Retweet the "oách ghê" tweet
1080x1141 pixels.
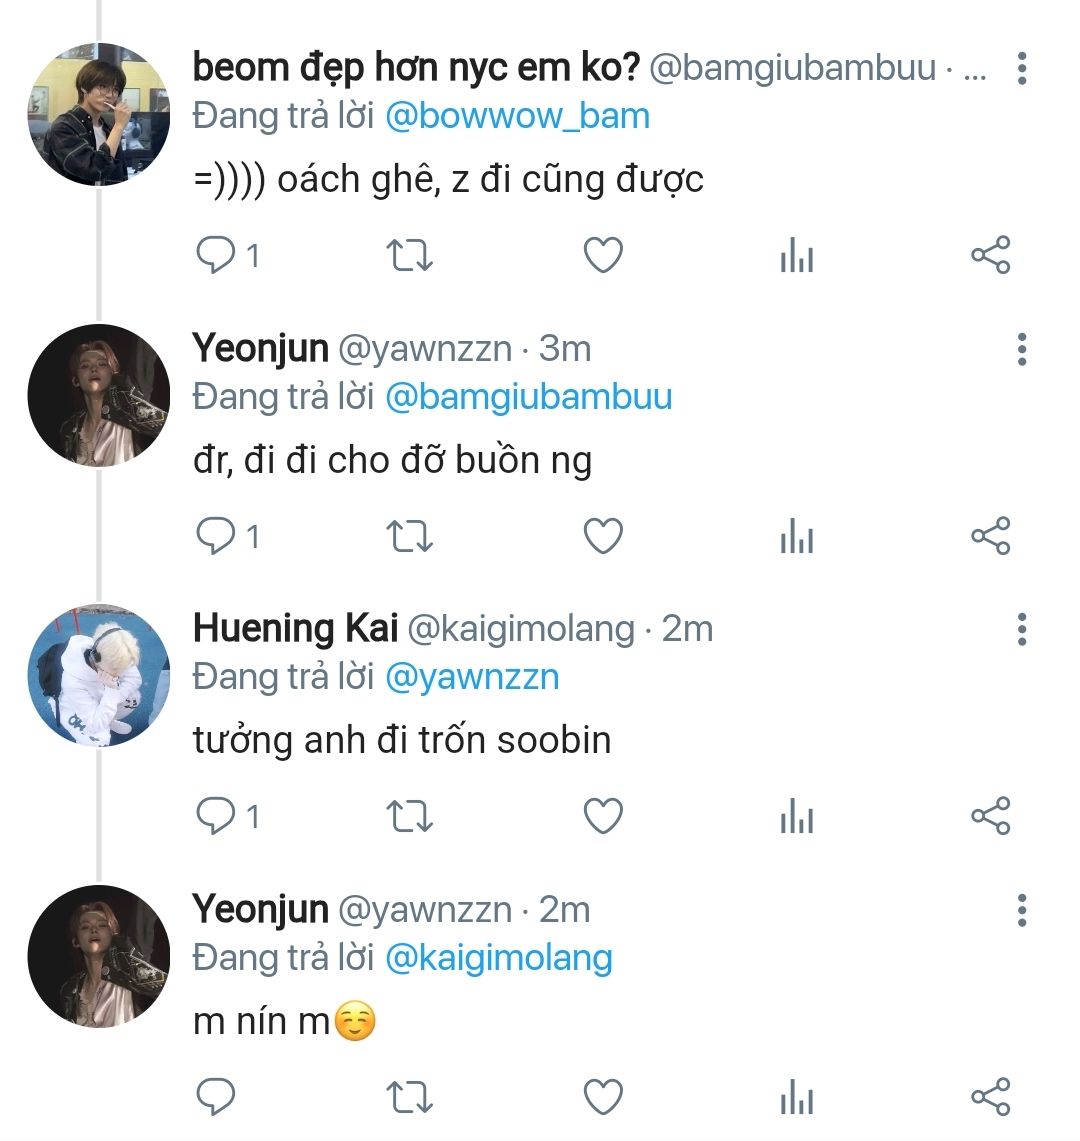point(409,257)
